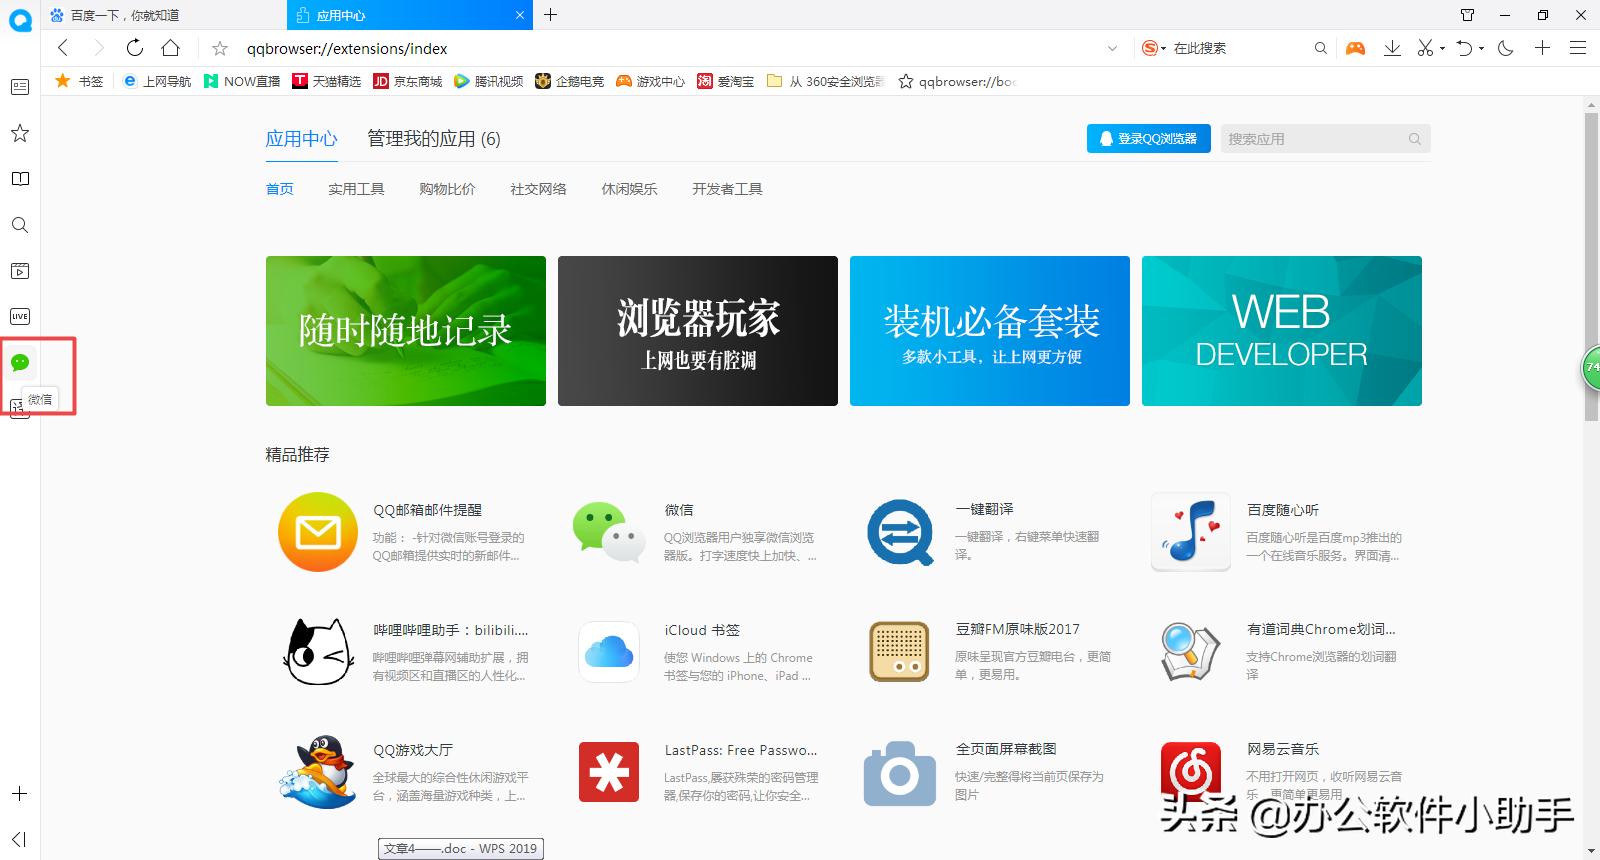Screen dimensions: 1600x860
Task: Select the 休闲娱乐 category
Action: pyautogui.click(x=629, y=189)
